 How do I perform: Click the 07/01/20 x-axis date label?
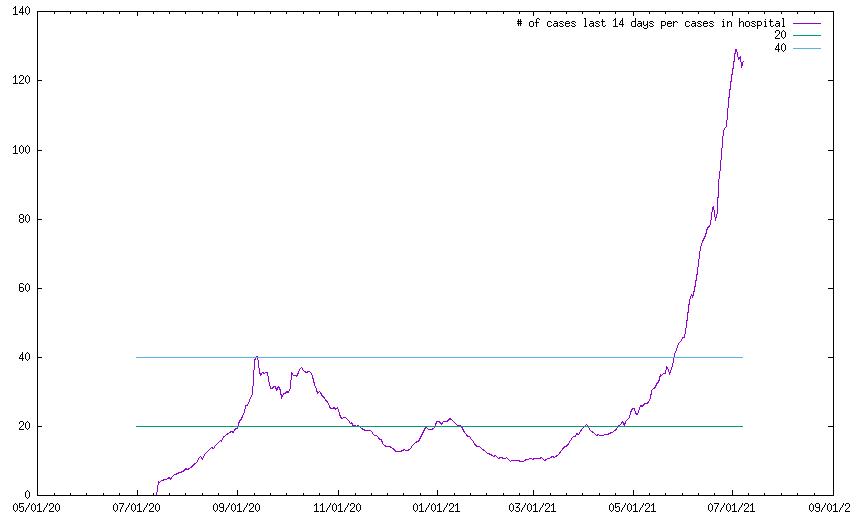click(137, 508)
